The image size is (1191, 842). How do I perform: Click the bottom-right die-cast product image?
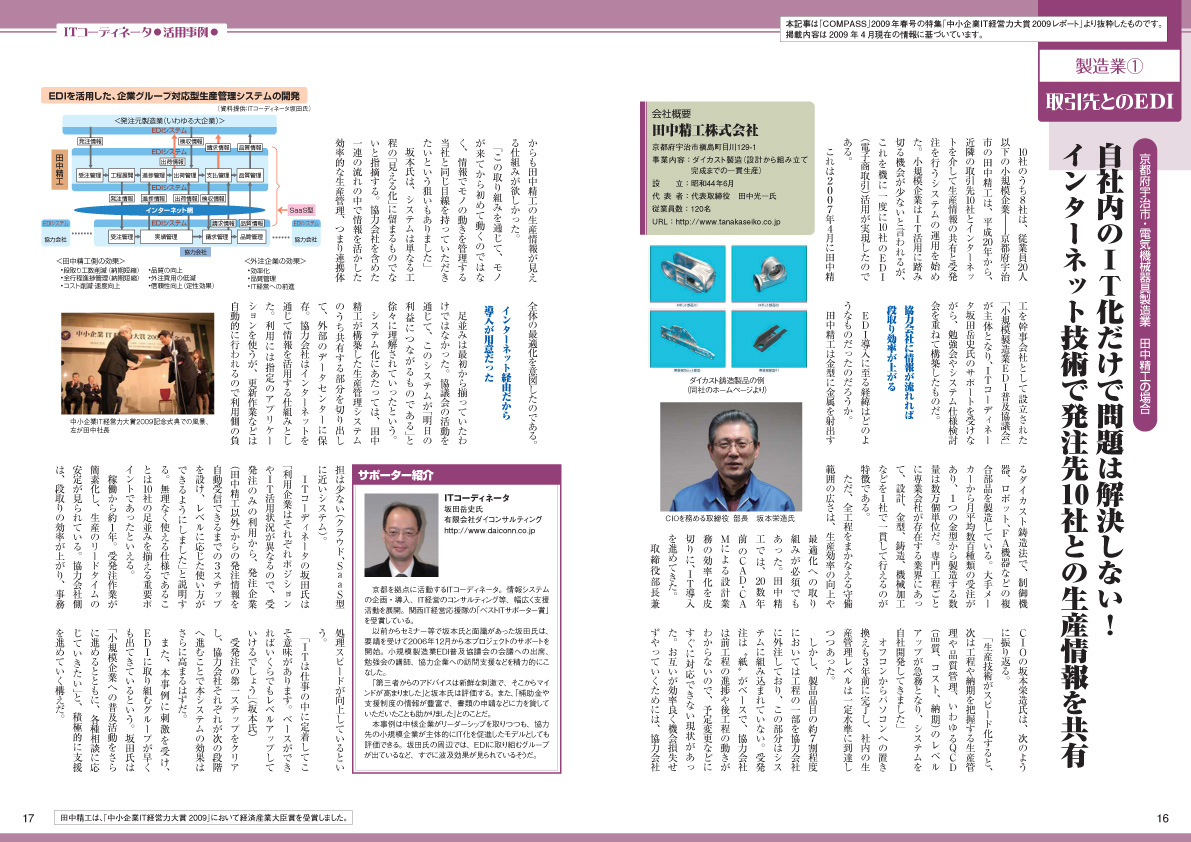(769, 339)
